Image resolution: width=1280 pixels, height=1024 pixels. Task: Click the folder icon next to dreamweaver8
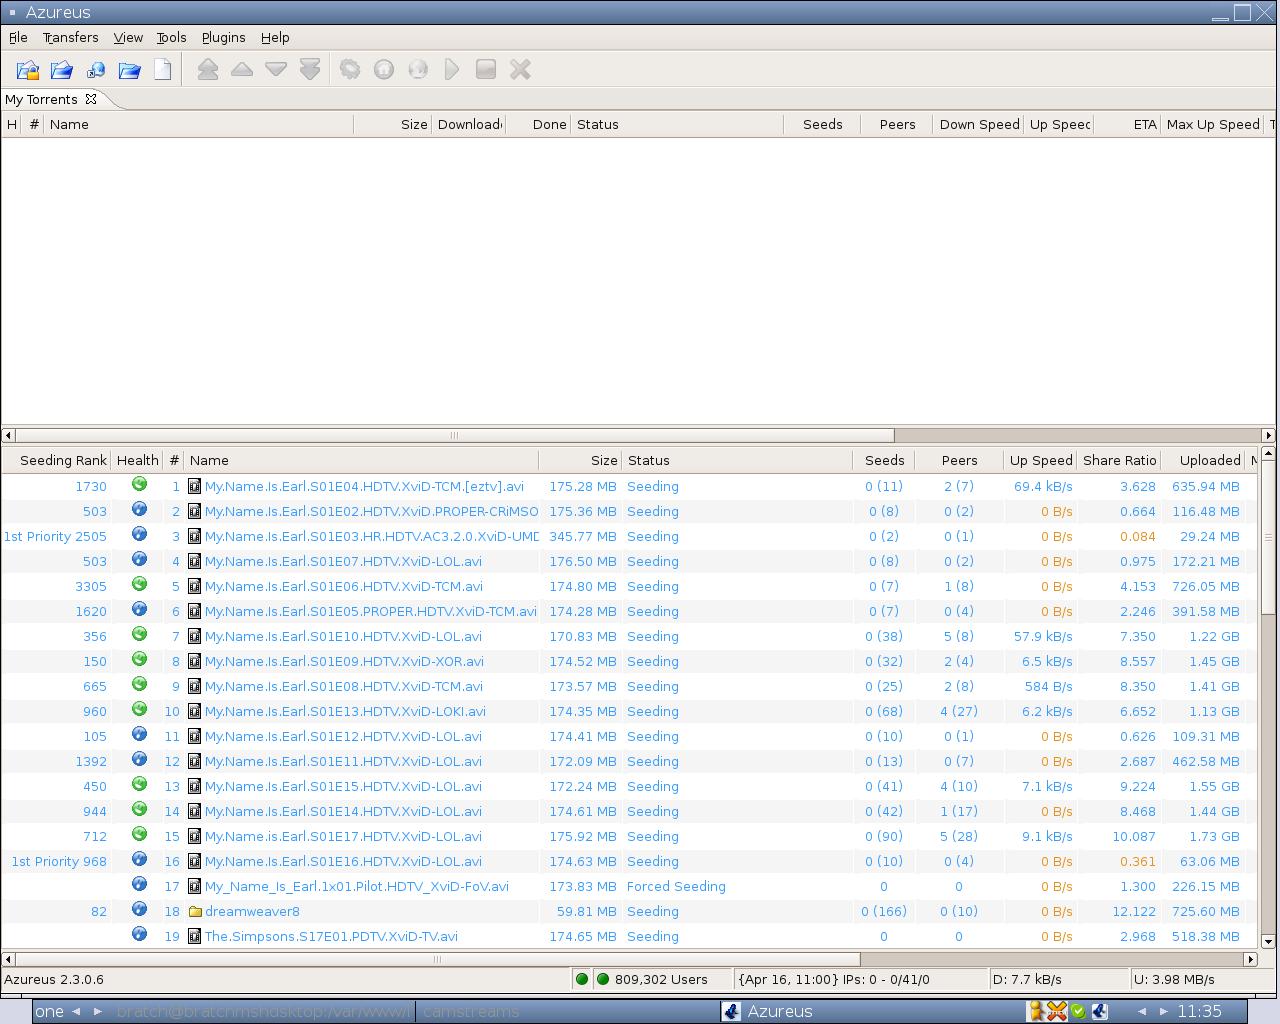pyautogui.click(x=195, y=911)
